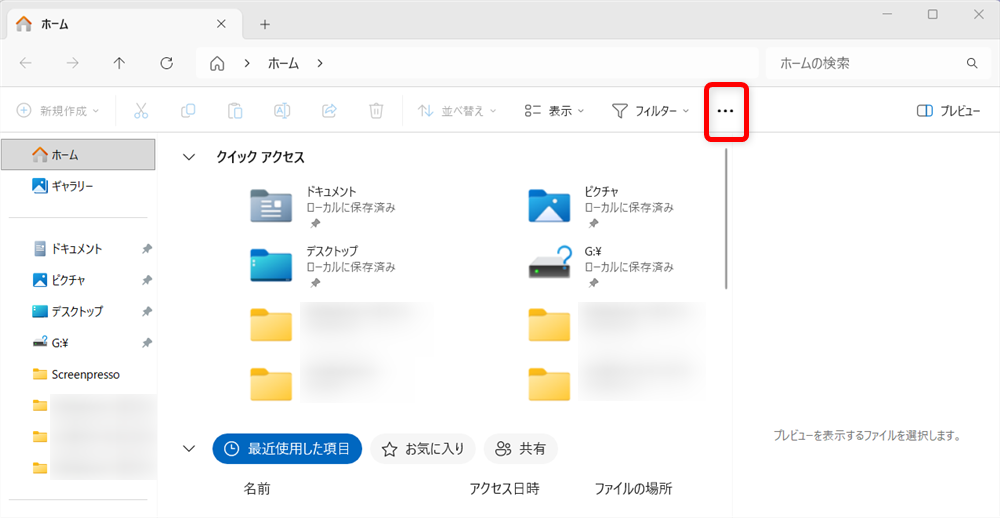Click the Share icon in toolbar

[329, 111]
